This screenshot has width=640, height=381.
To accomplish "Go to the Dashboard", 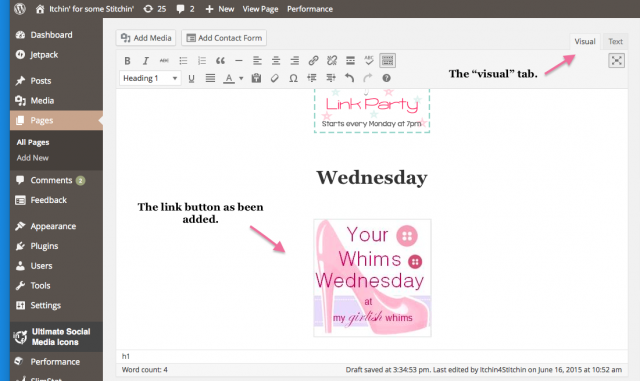I will click(56, 35).
